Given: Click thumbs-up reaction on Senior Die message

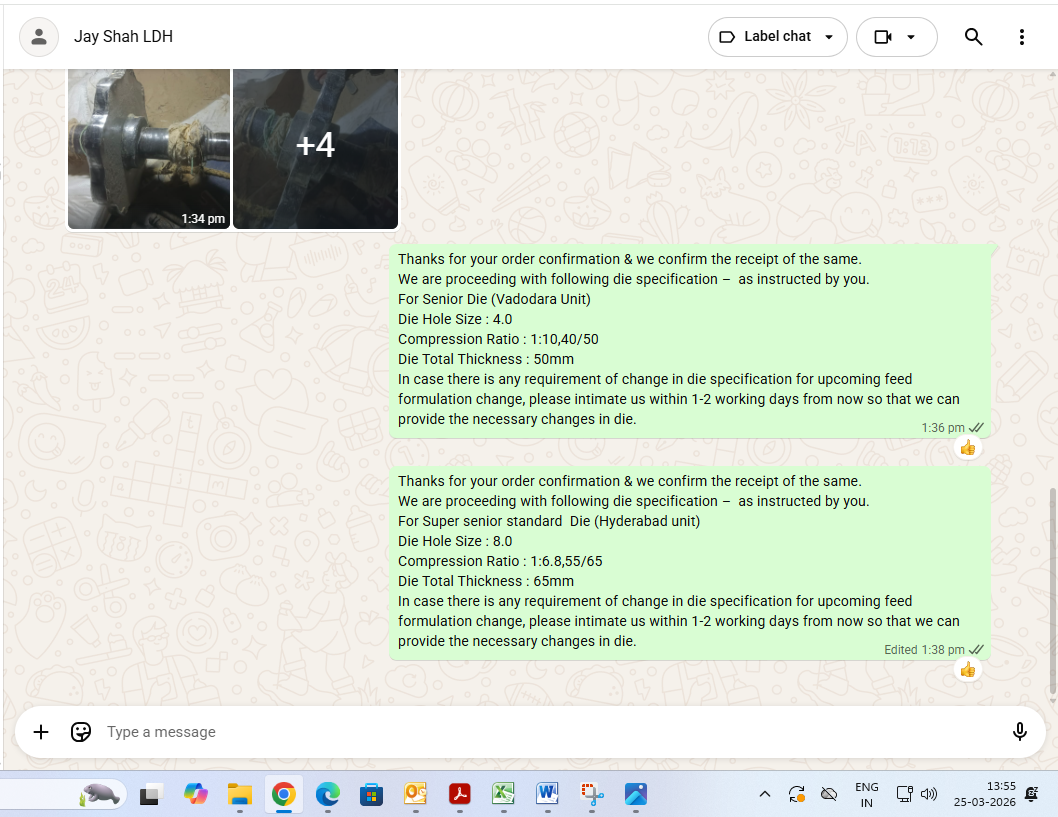Looking at the screenshot, I should (967, 448).
